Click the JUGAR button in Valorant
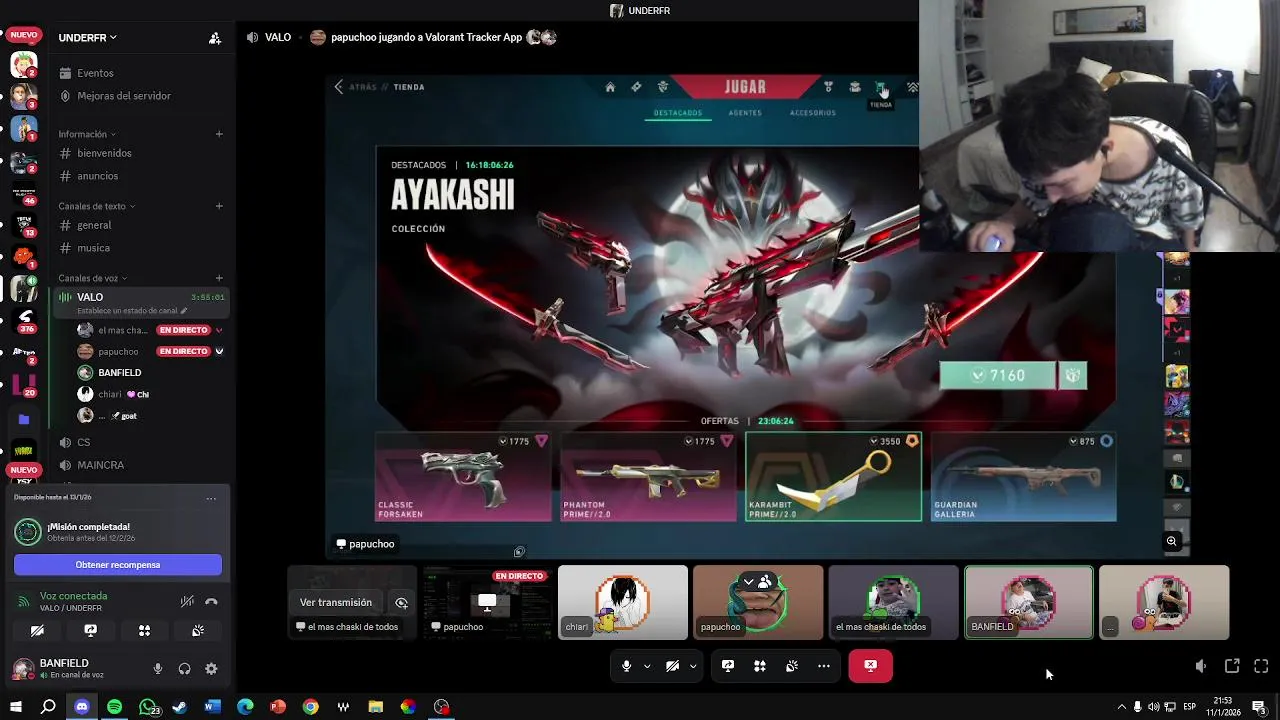This screenshot has width=1280, height=720. pos(745,87)
